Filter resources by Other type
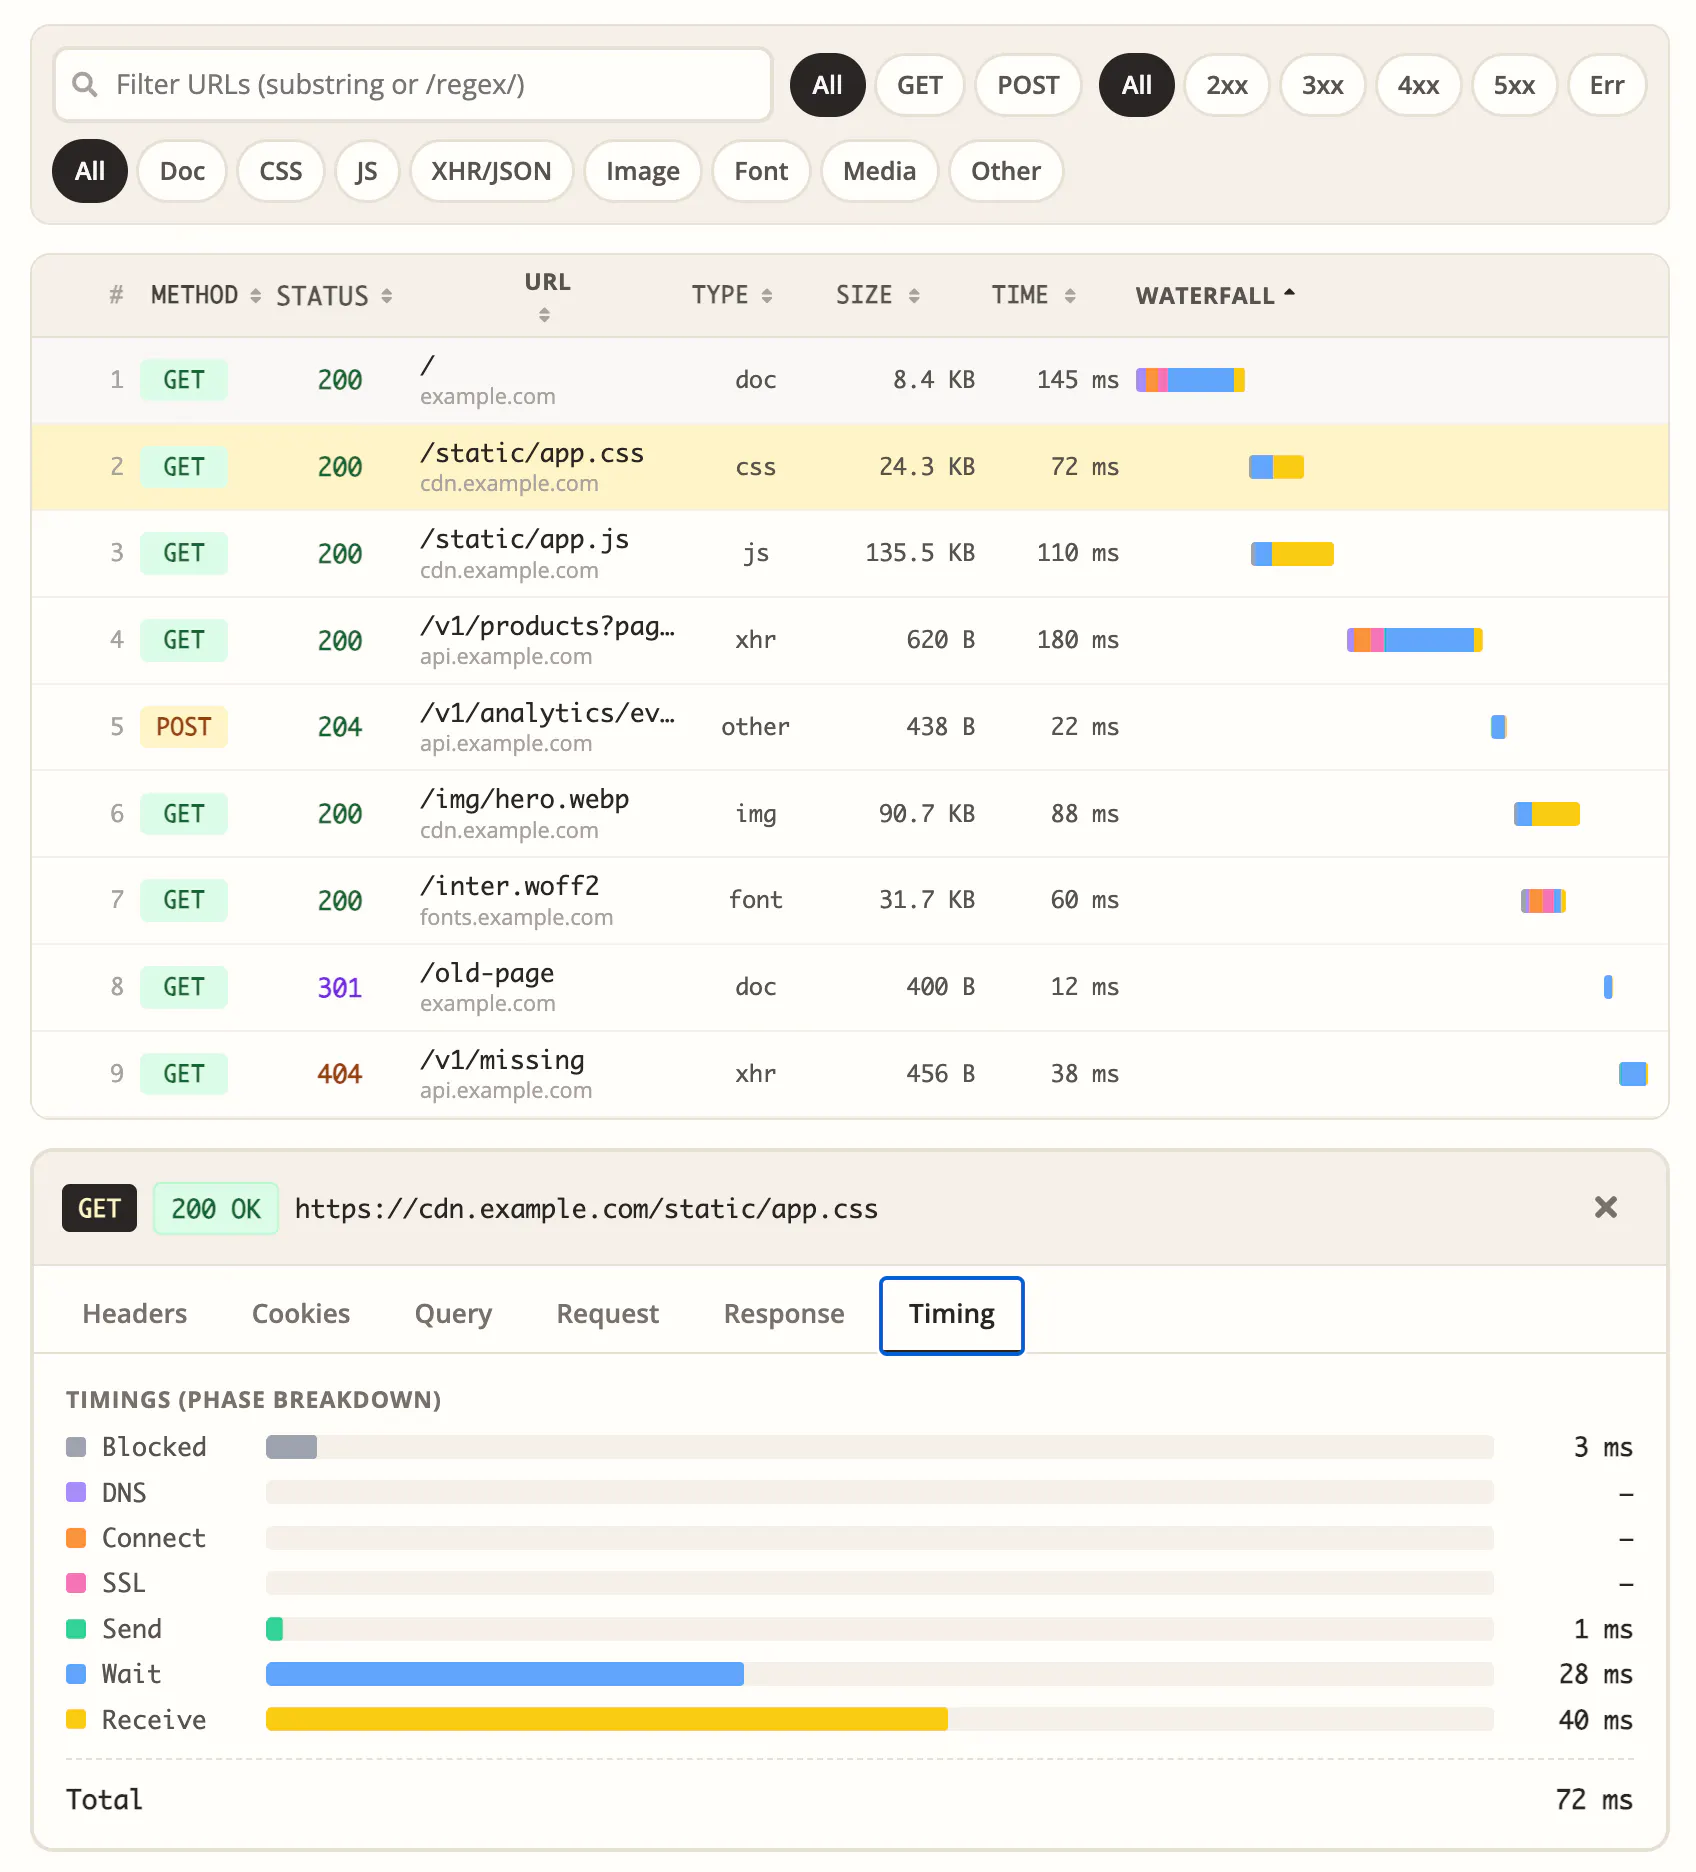 (x=1005, y=171)
